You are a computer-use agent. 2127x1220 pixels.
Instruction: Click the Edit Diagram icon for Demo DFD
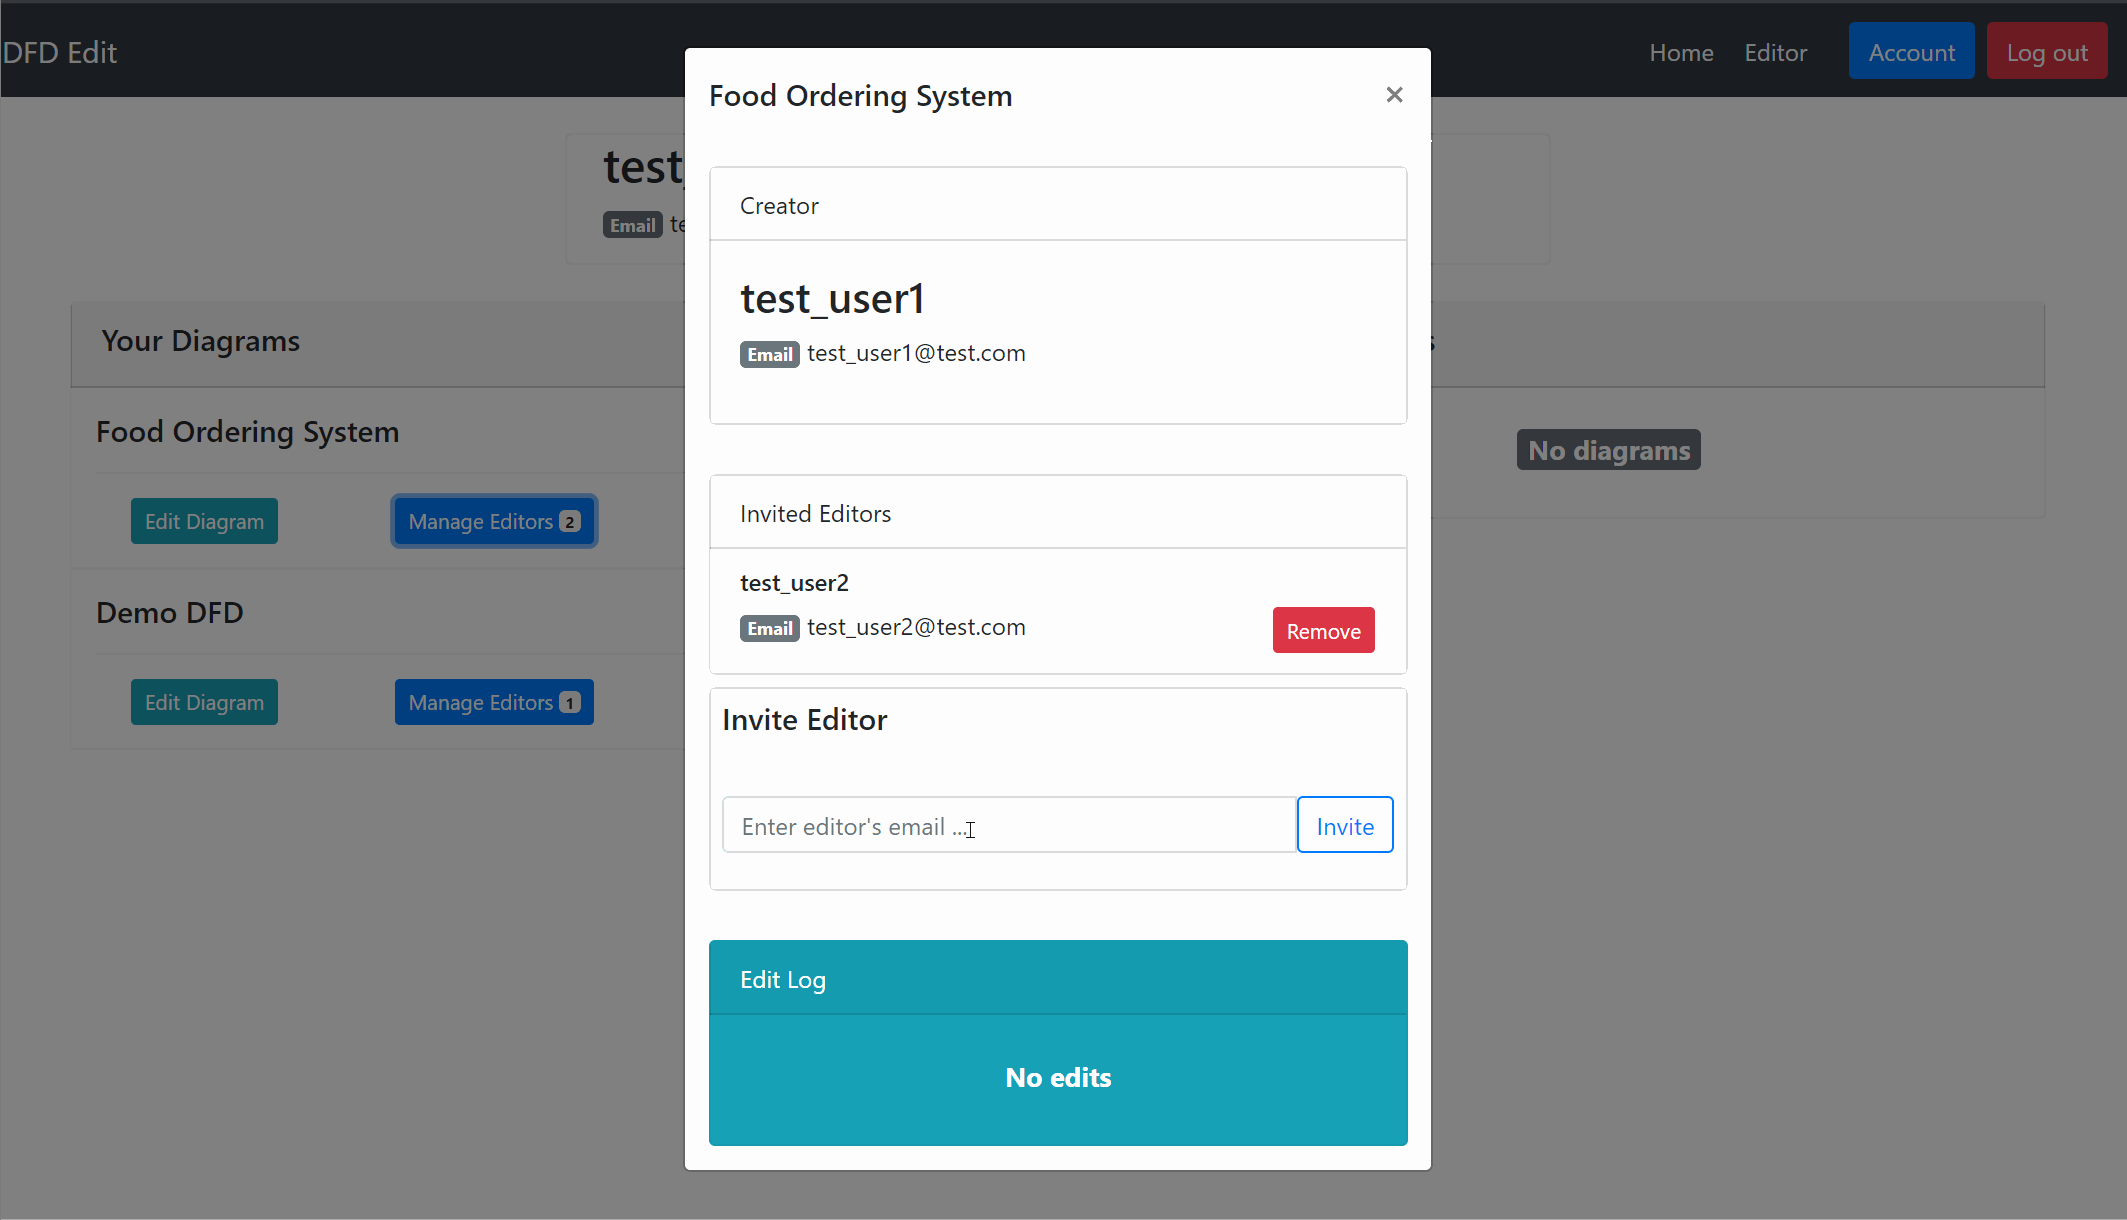pos(203,703)
